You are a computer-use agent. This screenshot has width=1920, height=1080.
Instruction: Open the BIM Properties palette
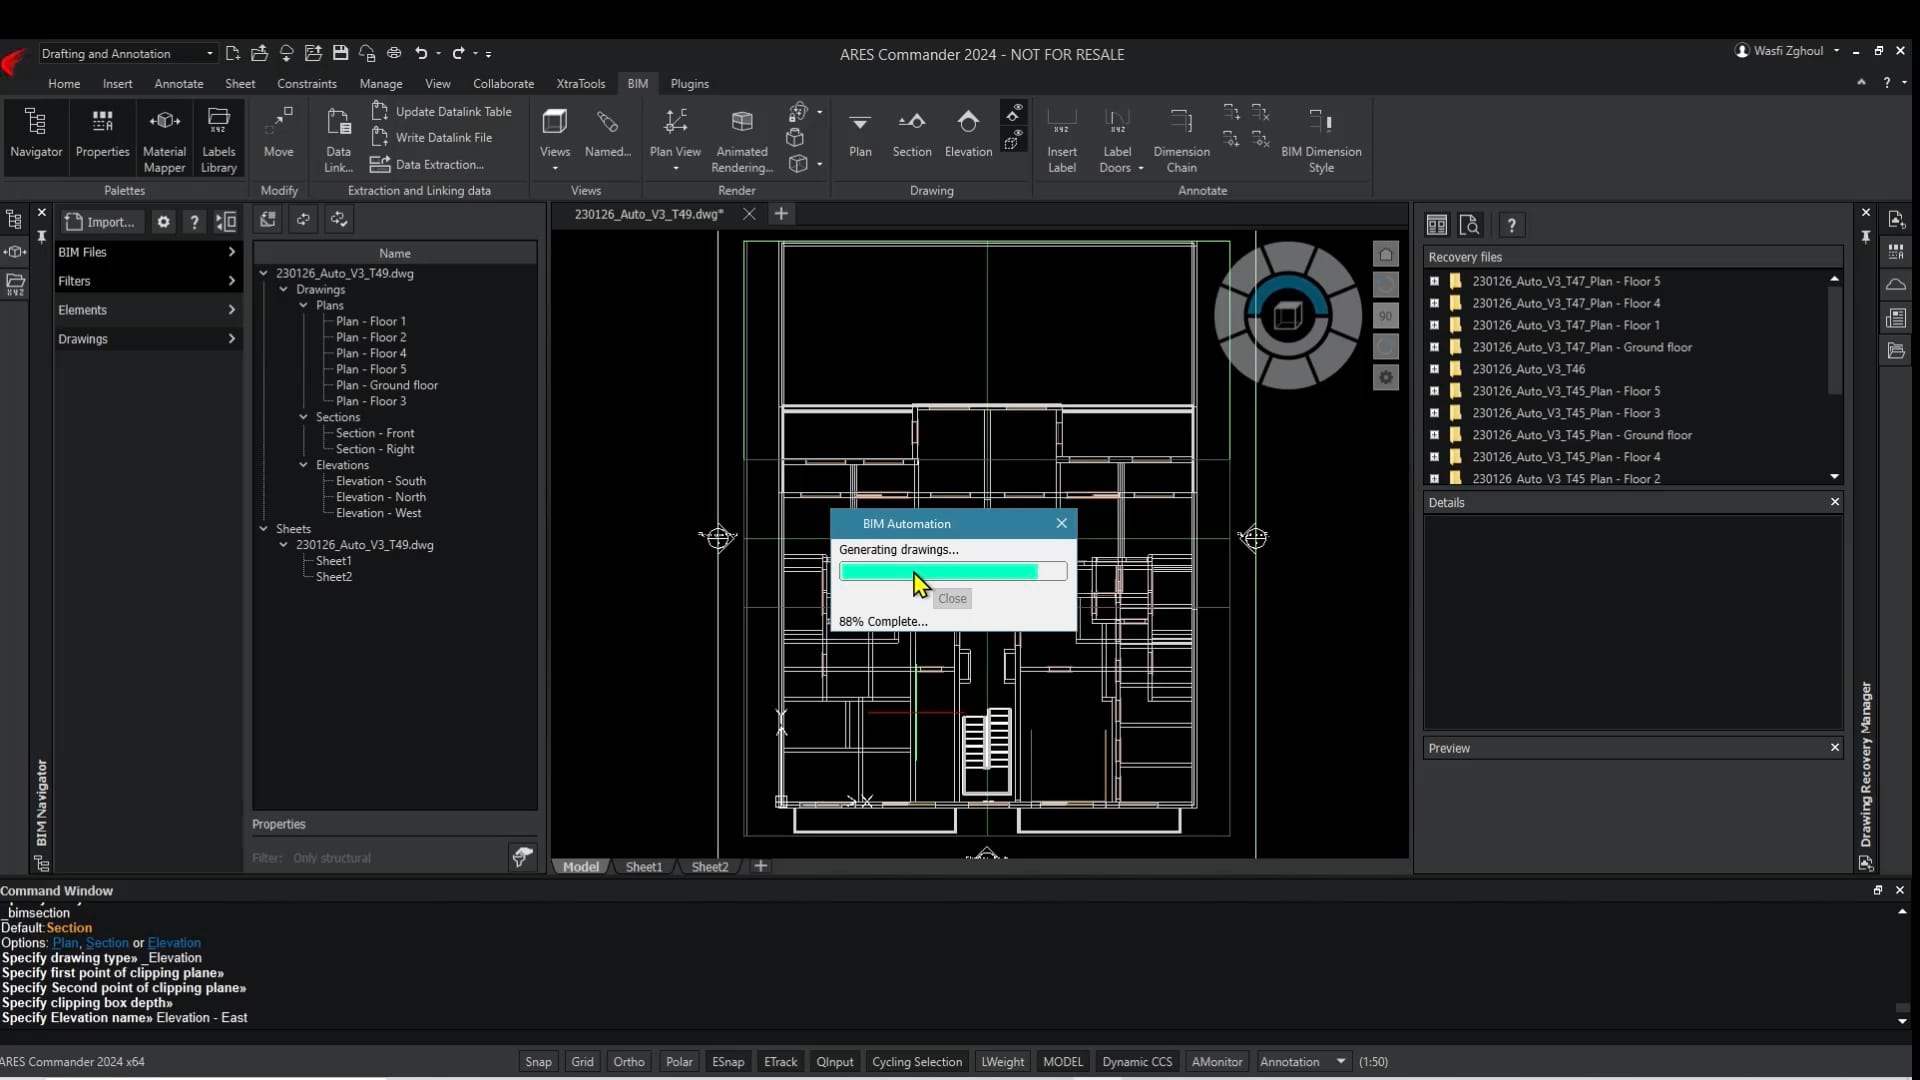pos(102,134)
